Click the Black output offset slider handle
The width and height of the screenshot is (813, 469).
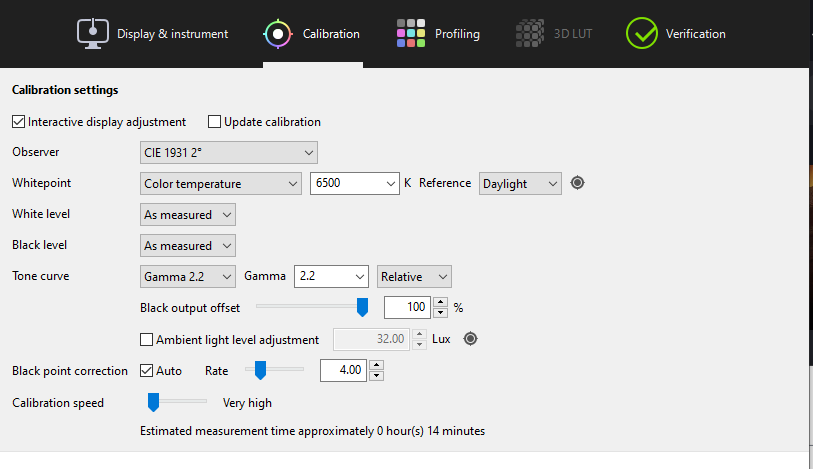tap(362, 307)
